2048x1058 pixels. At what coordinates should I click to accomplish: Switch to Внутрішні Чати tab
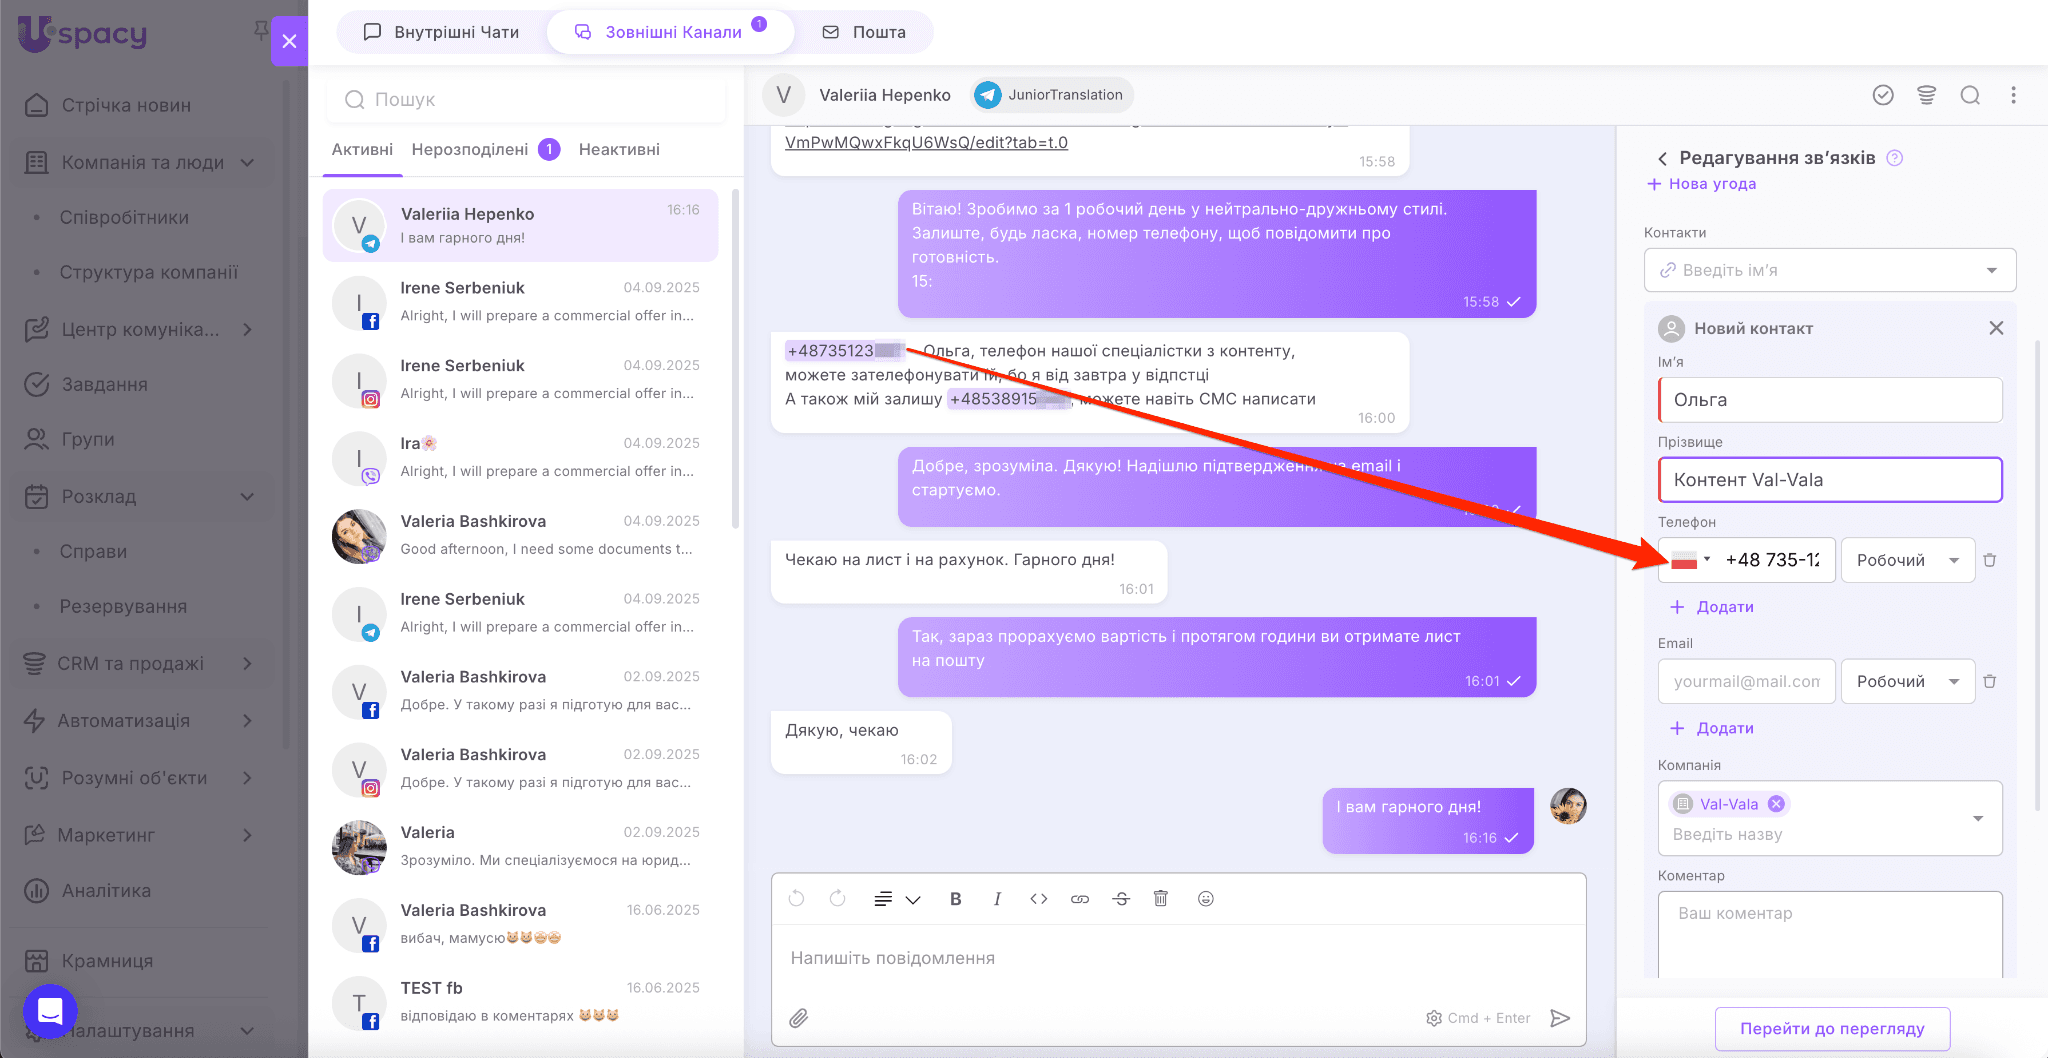coord(441,32)
